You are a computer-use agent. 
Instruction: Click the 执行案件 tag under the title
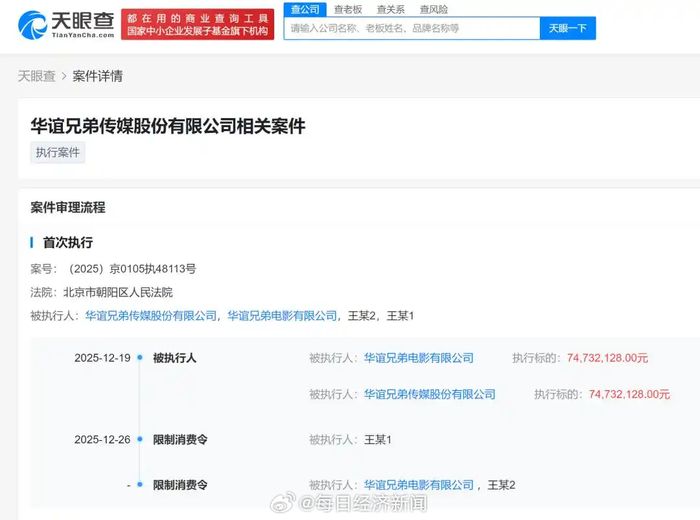click(x=57, y=152)
